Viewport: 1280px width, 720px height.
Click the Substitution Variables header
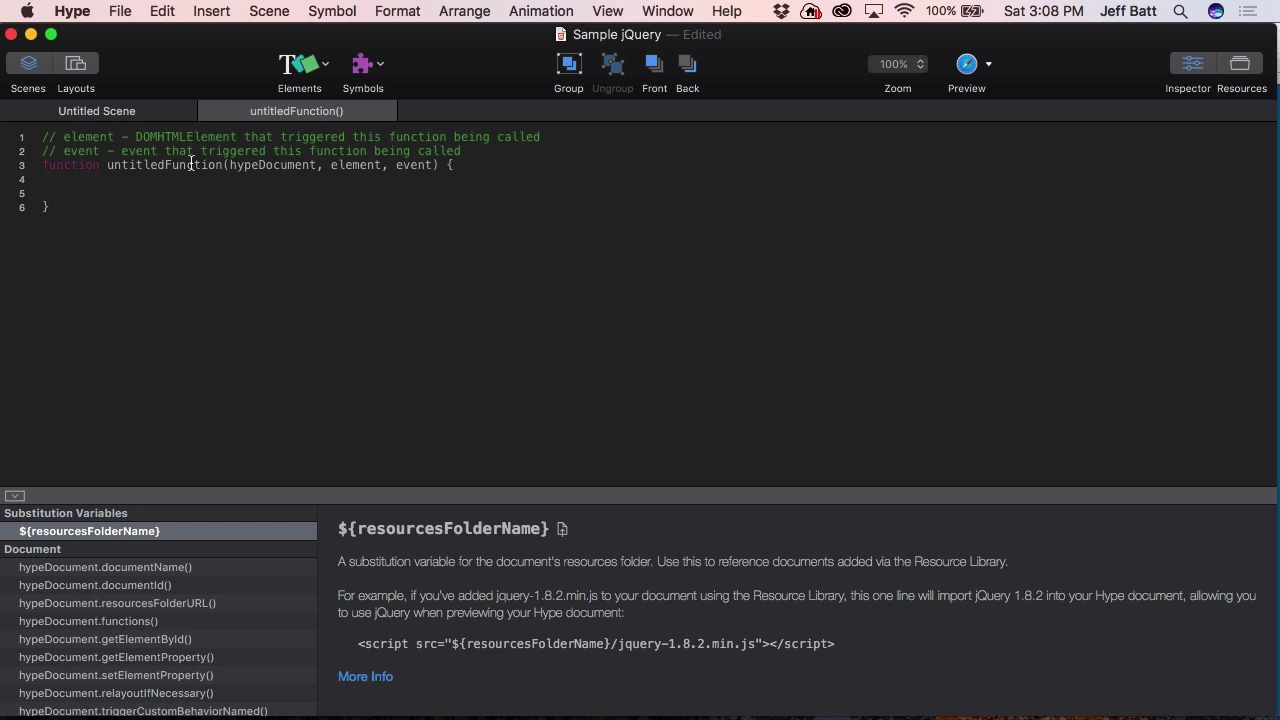(158, 513)
